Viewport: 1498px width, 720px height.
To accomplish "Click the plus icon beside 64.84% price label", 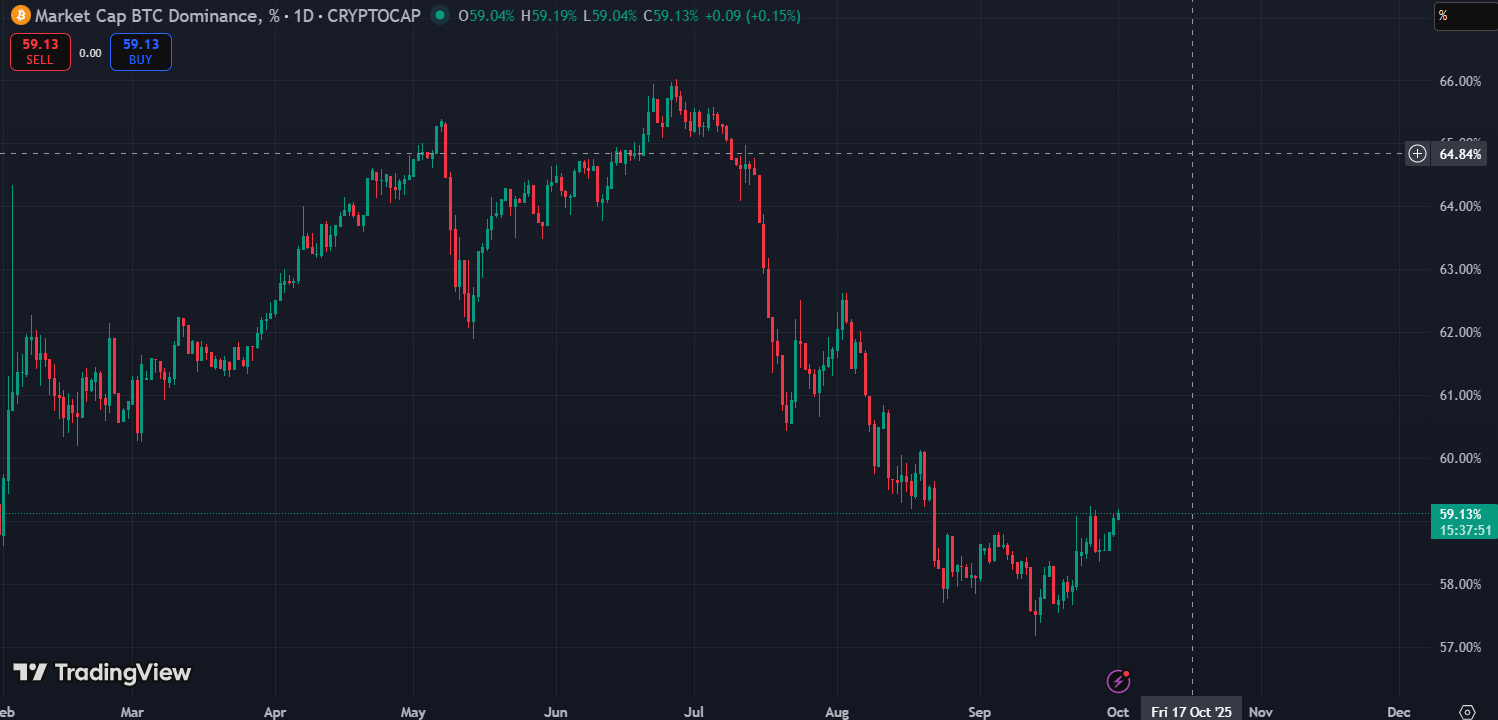I will click(x=1417, y=154).
